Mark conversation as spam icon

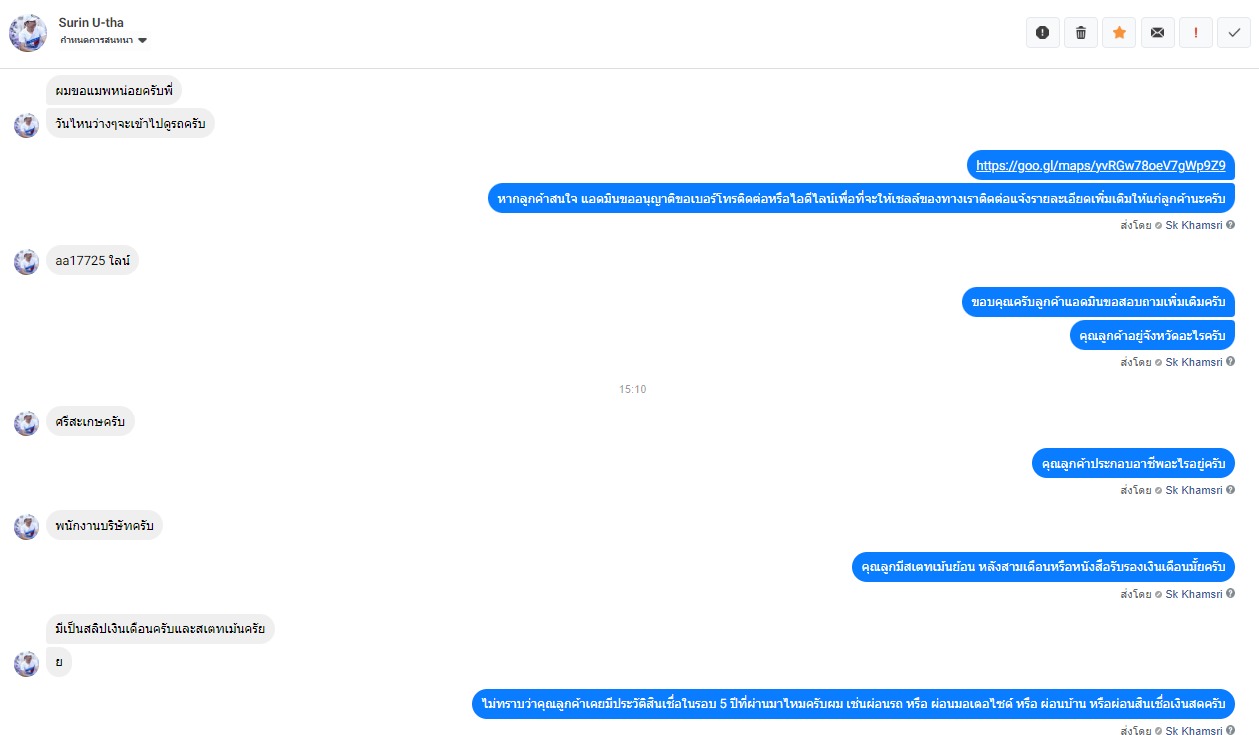(1043, 33)
